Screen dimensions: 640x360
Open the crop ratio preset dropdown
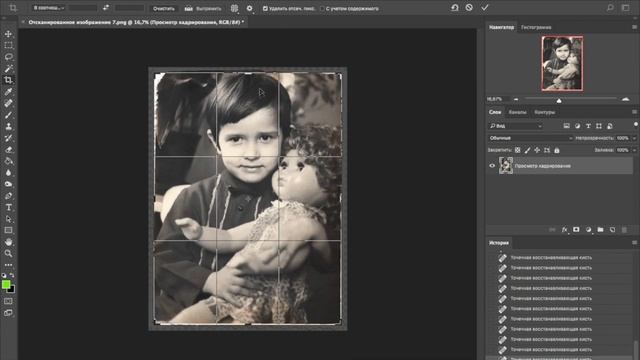[x=49, y=8]
